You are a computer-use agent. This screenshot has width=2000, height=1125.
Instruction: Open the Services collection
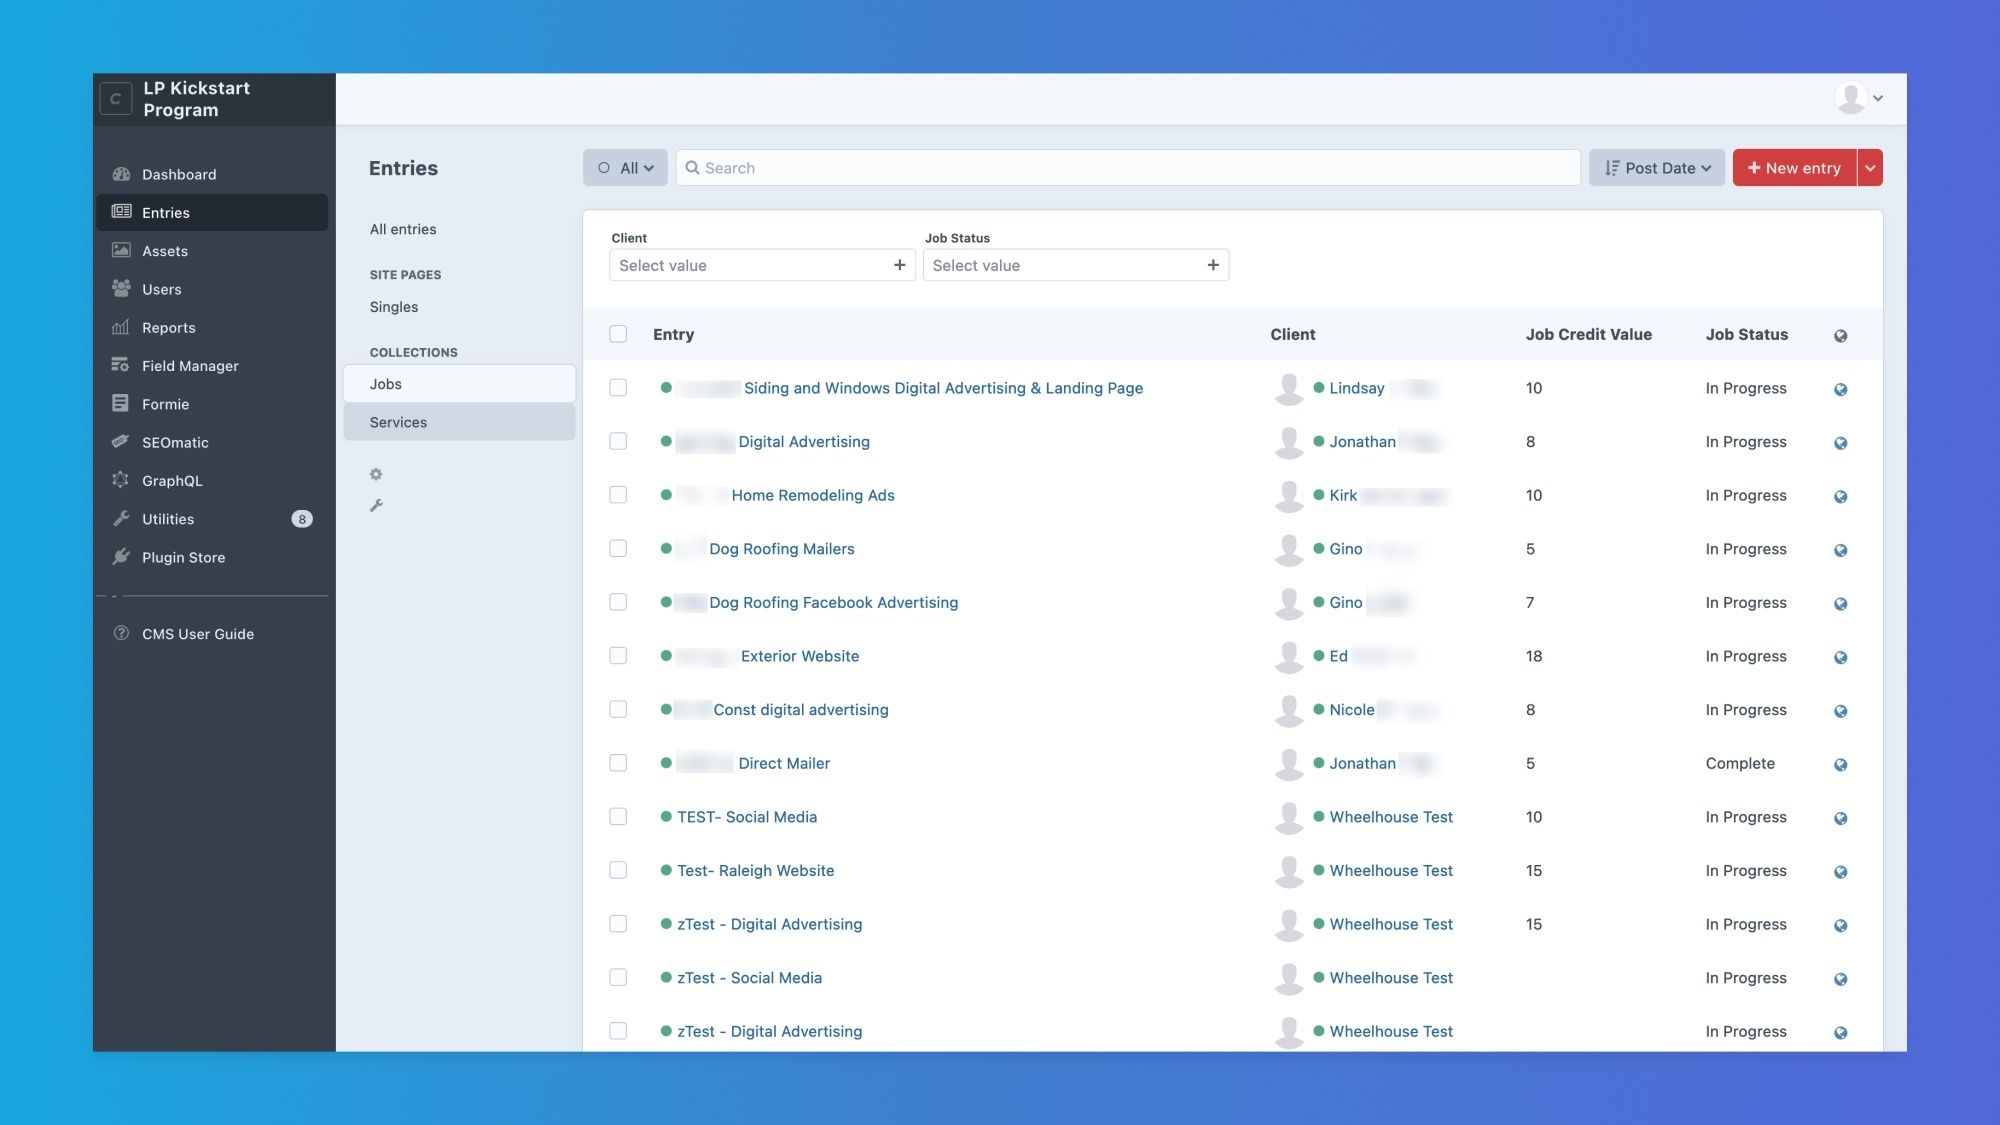[x=398, y=422]
